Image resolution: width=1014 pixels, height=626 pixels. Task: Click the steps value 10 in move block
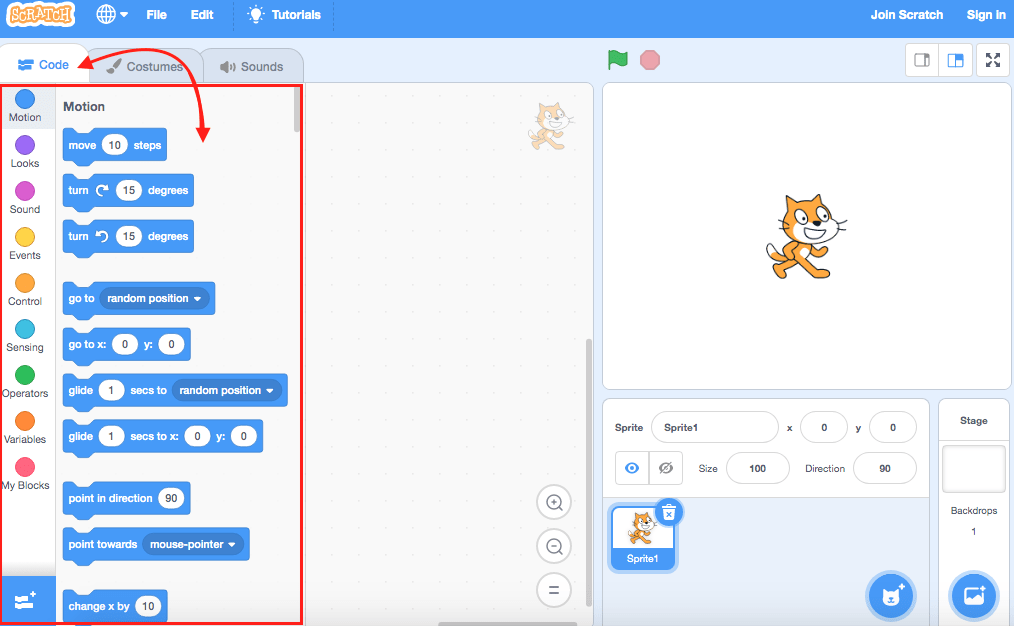pos(114,146)
